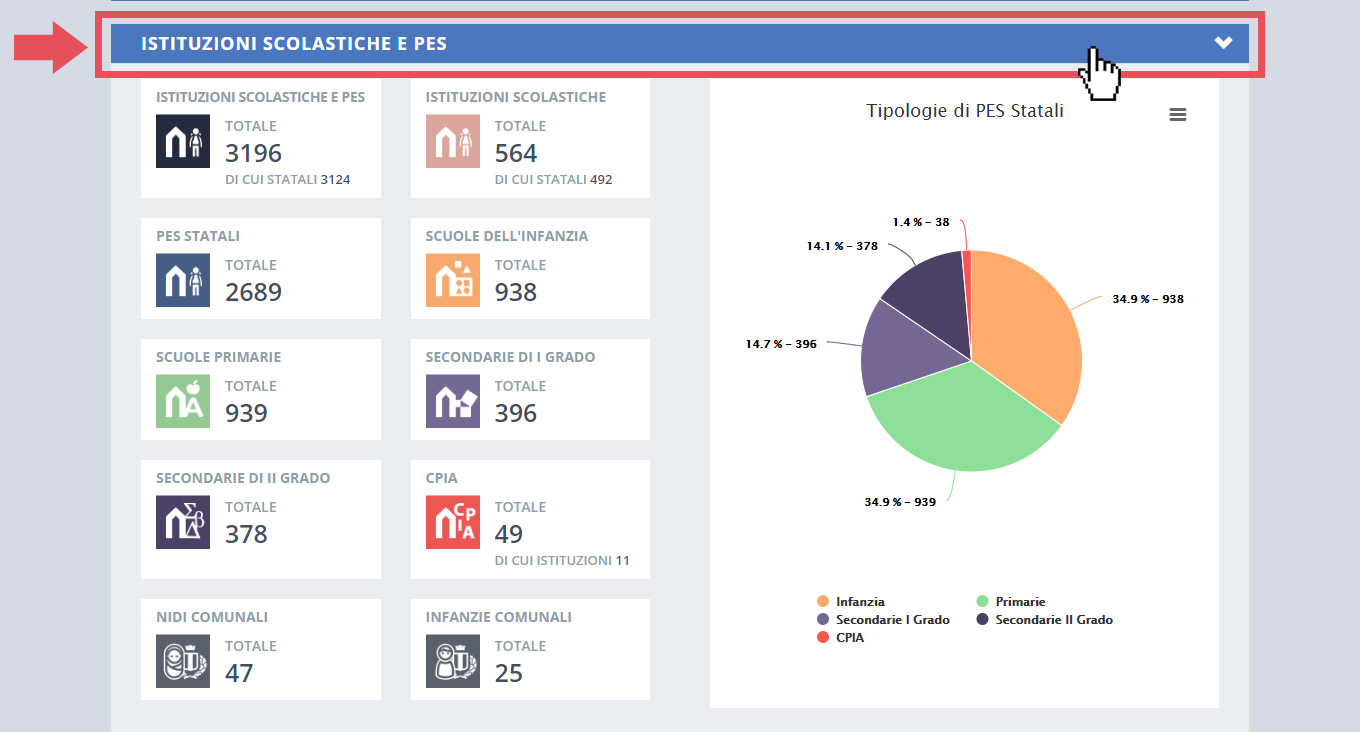Image resolution: width=1360 pixels, height=732 pixels.
Task: Click the Secondarie di I Grado total 396
Action: tap(516, 413)
